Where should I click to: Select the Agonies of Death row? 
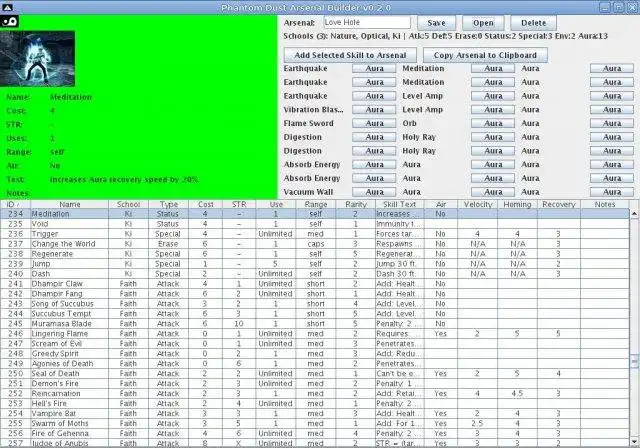click(315, 364)
